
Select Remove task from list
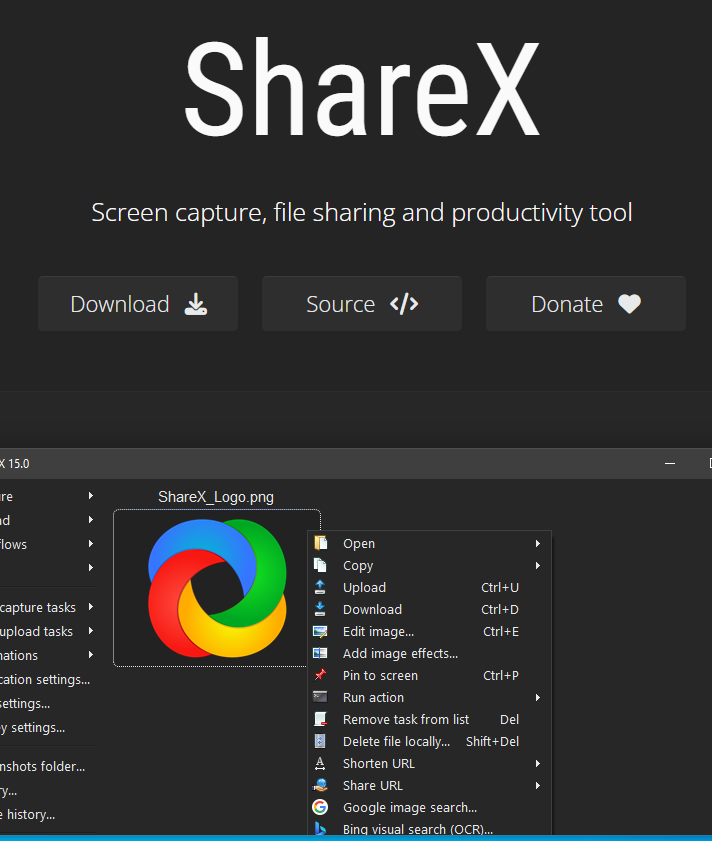click(x=430, y=719)
